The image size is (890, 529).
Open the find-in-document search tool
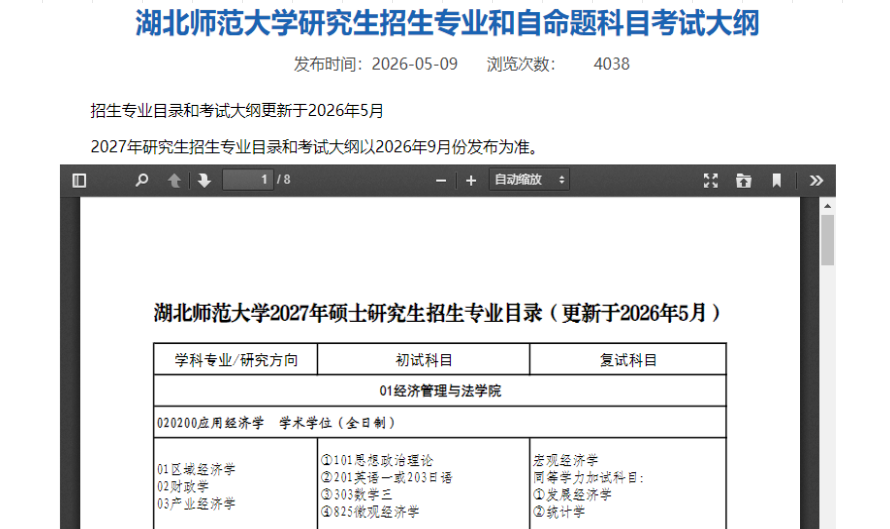point(142,180)
